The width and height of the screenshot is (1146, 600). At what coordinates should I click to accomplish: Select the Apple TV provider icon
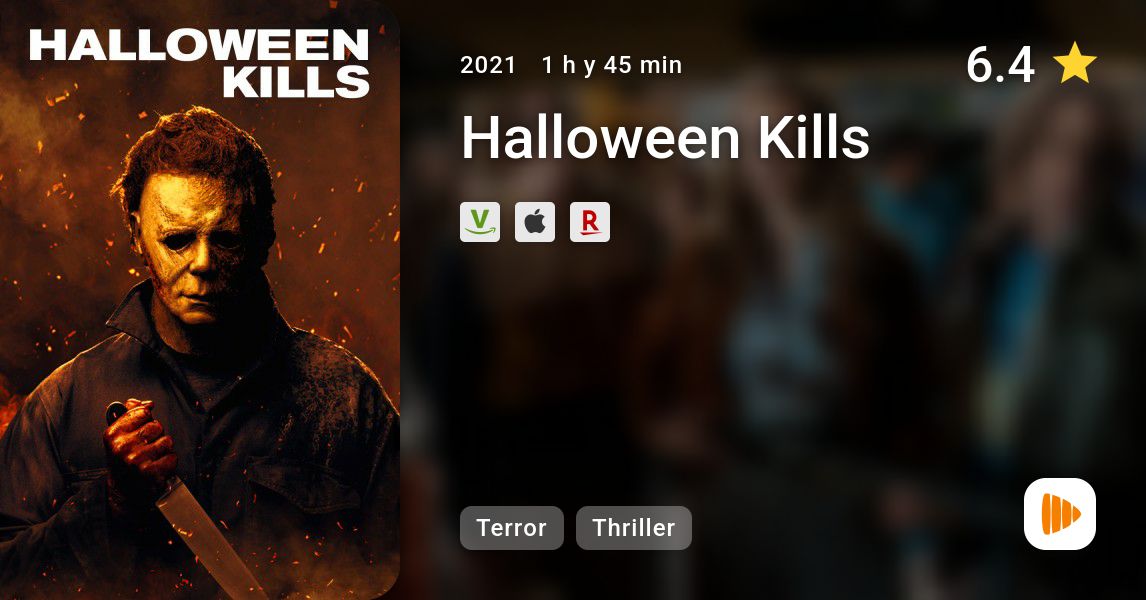[x=535, y=222]
